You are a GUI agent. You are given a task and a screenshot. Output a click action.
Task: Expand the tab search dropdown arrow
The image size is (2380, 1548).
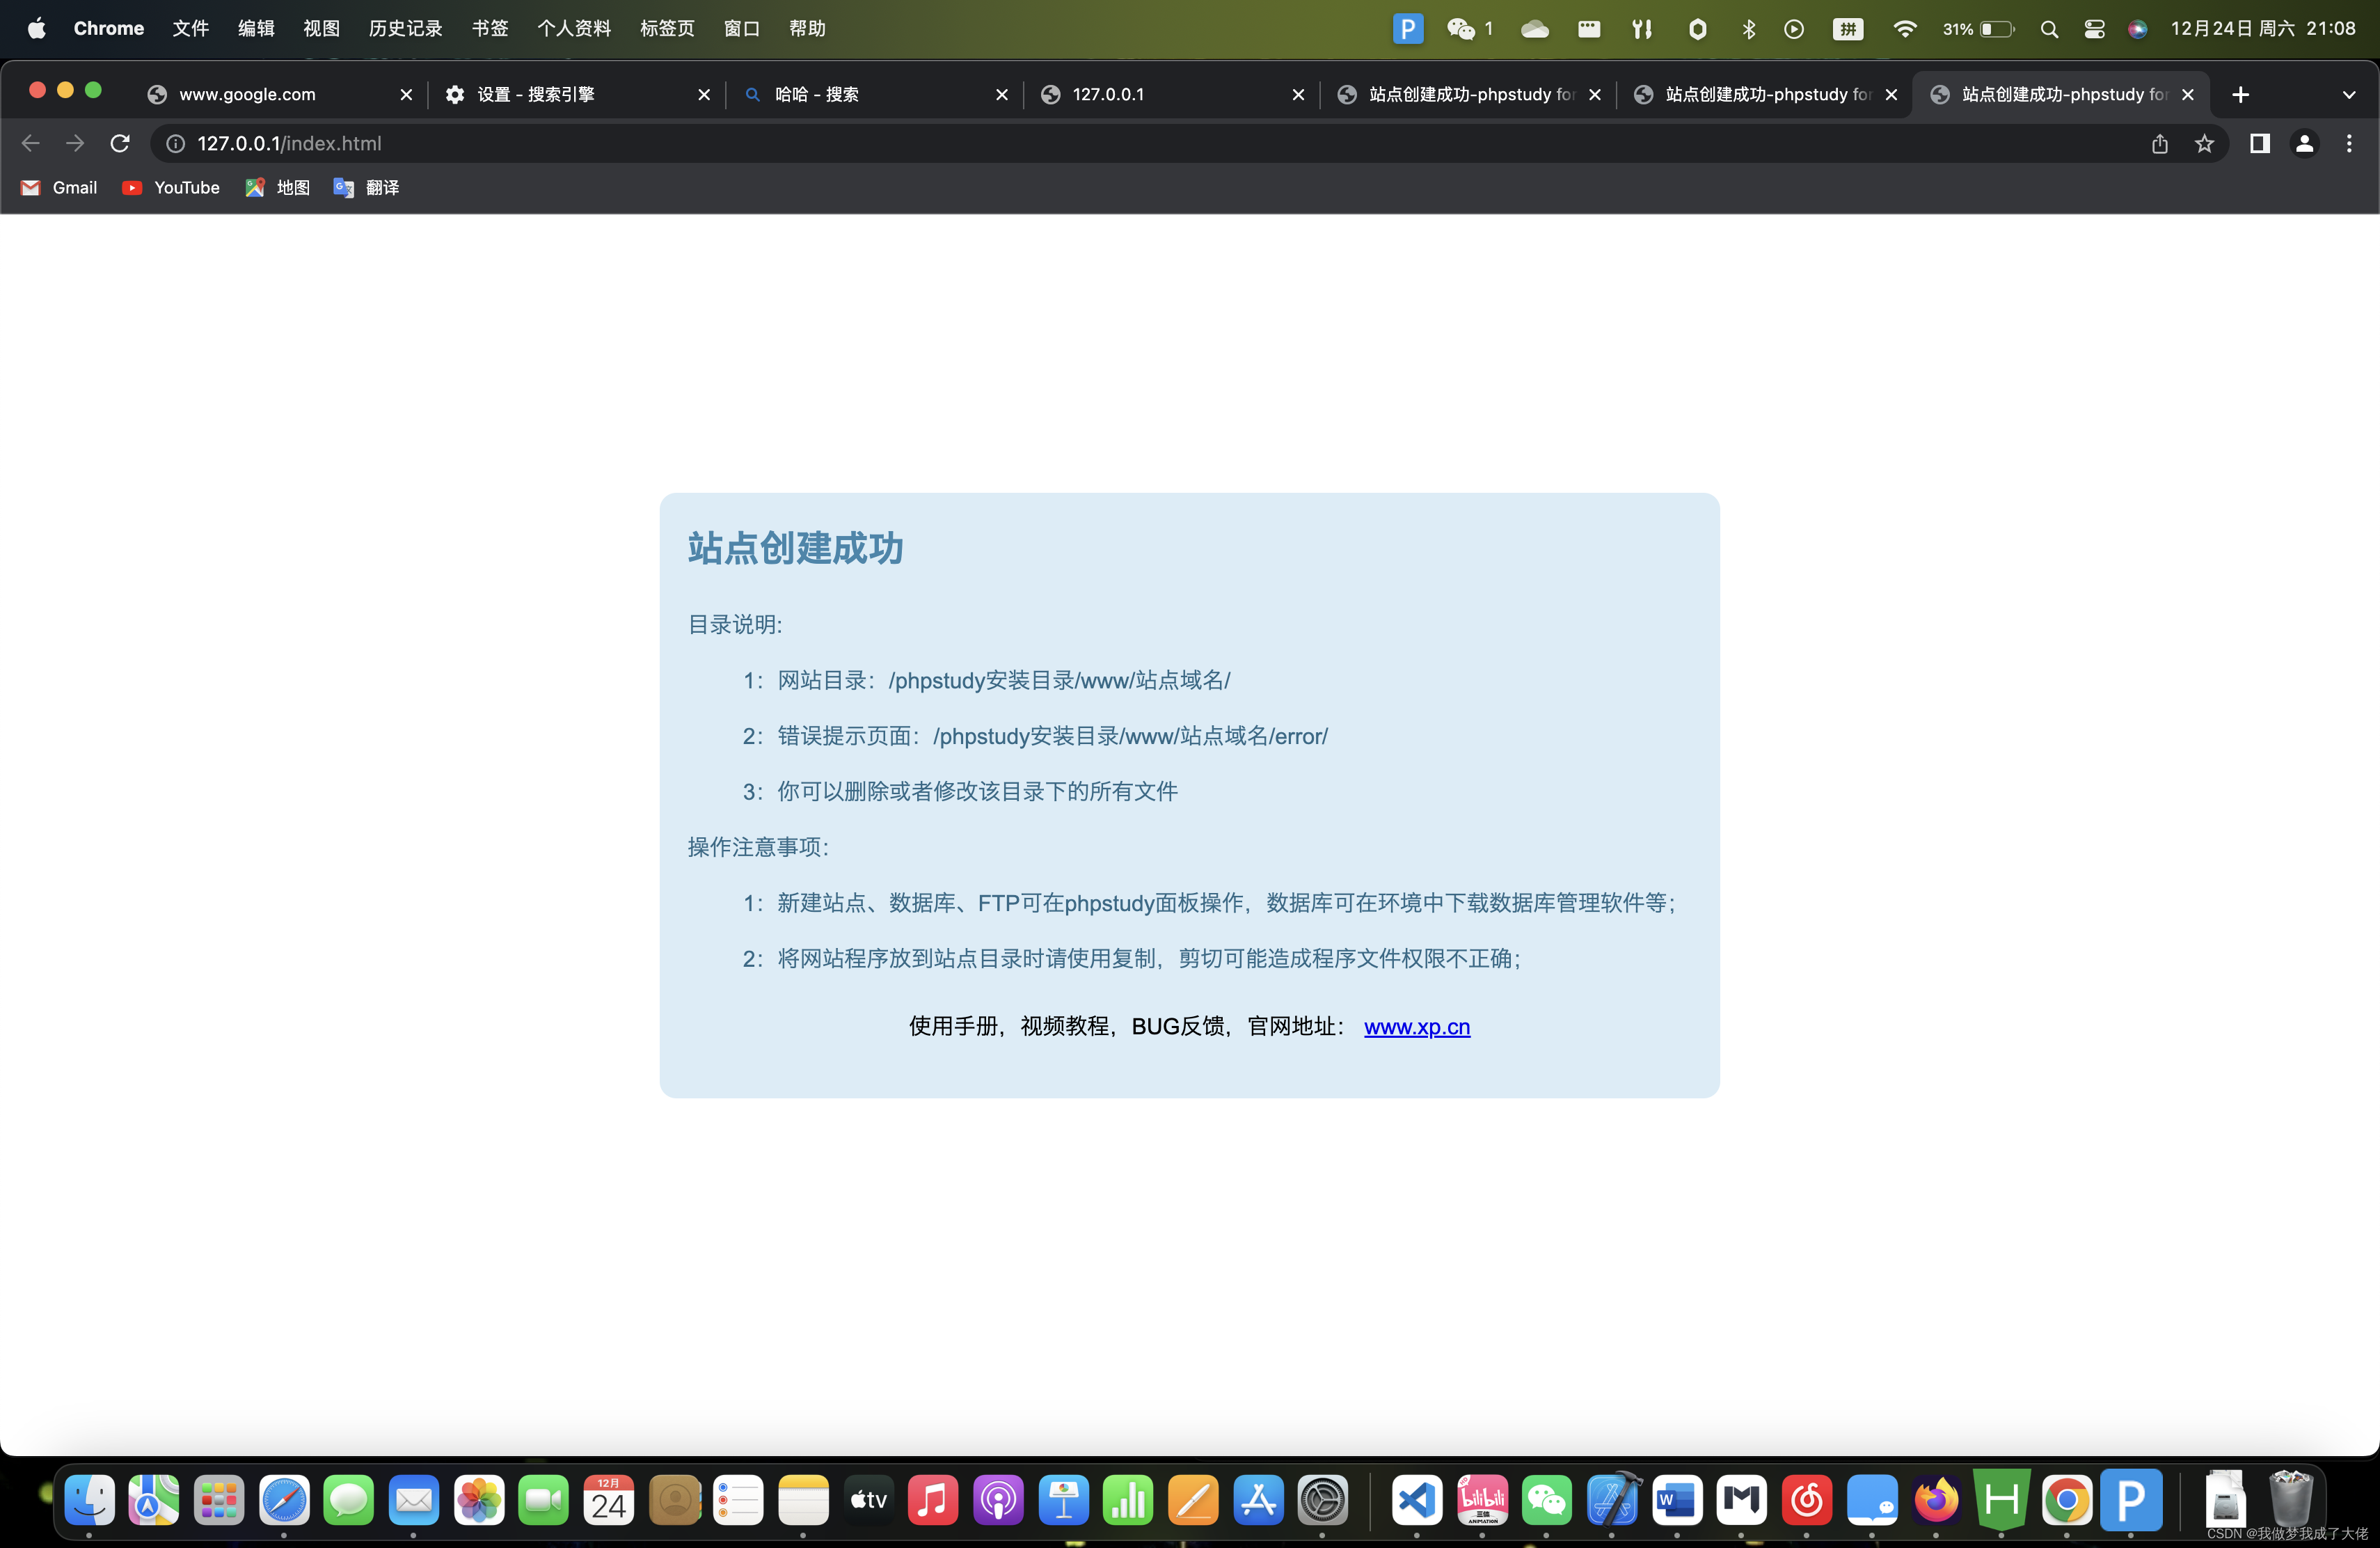(2349, 94)
